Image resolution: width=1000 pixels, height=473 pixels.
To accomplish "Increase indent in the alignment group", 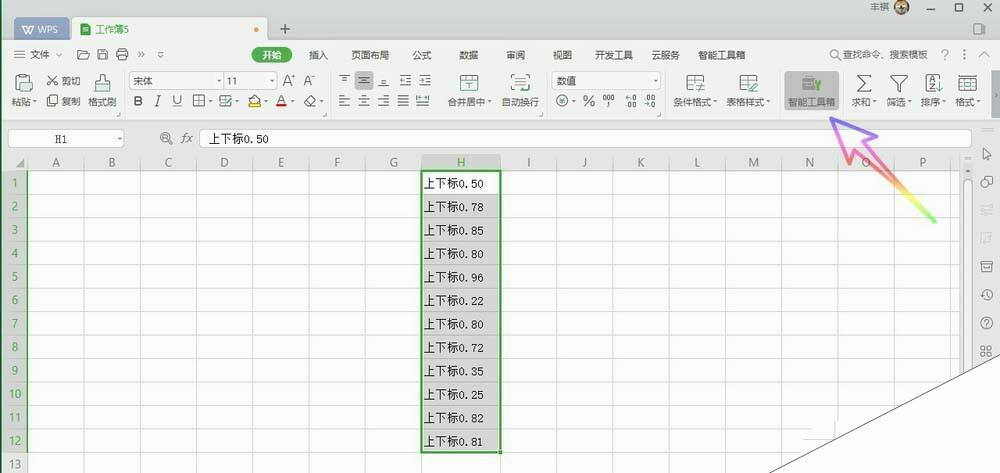I will coord(425,80).
